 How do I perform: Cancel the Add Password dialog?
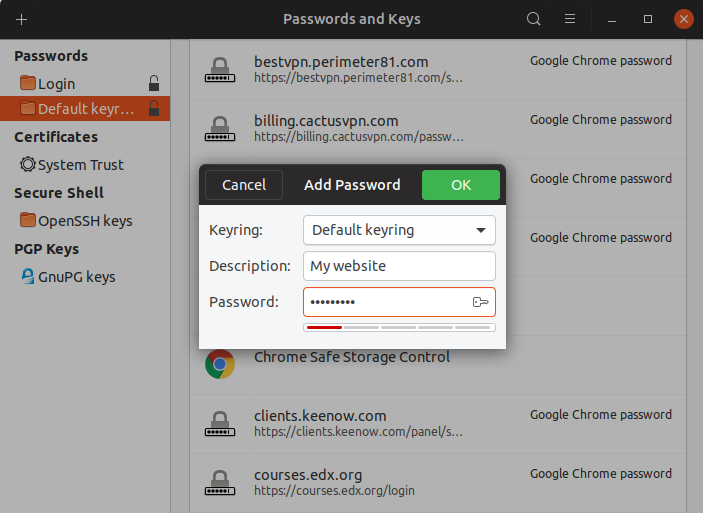pos(244,185)
